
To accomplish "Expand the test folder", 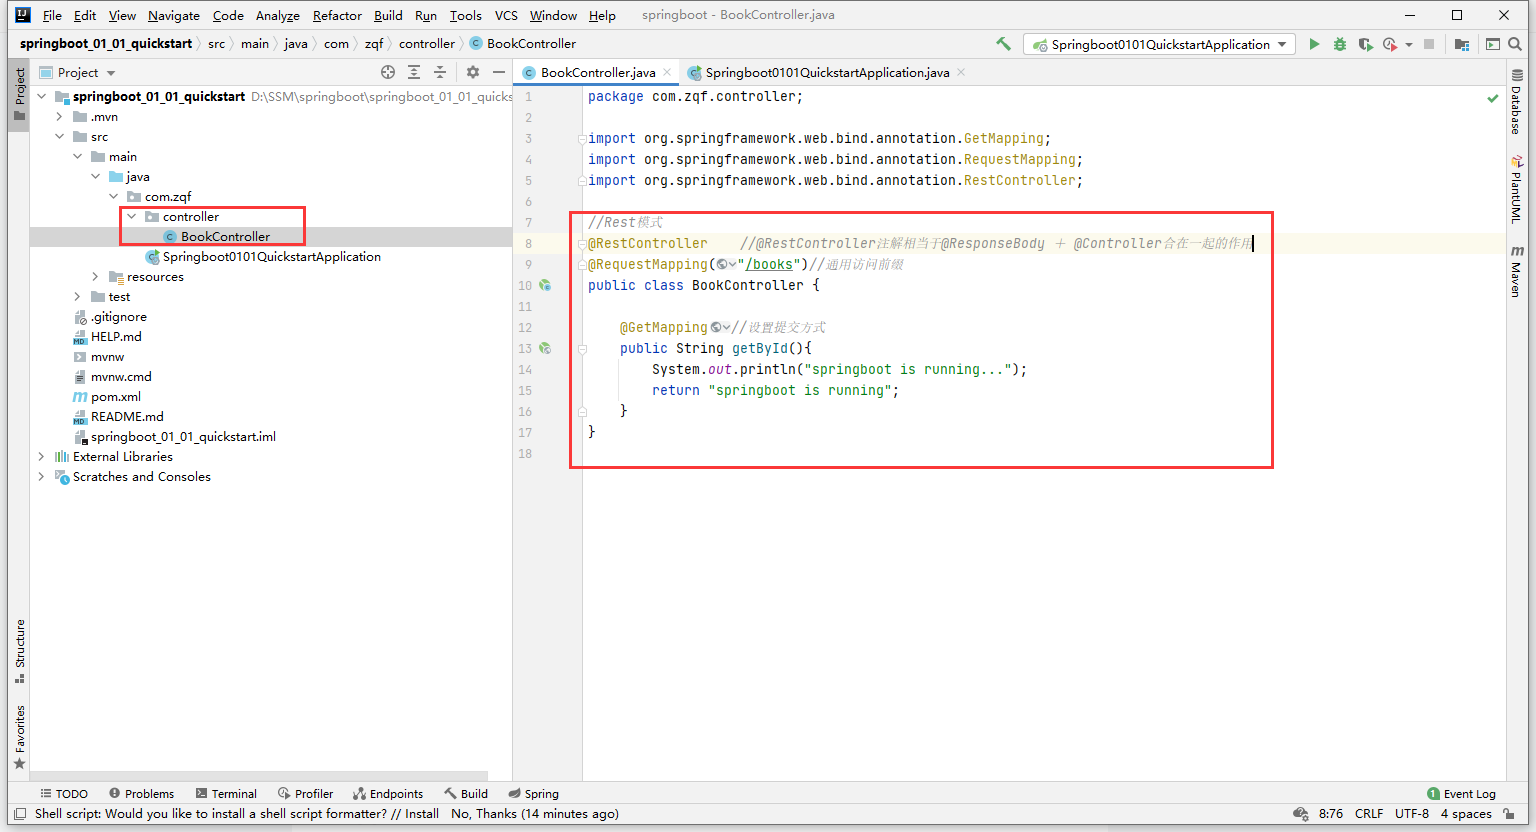I will pyautogui.click(x=77, y=297).
